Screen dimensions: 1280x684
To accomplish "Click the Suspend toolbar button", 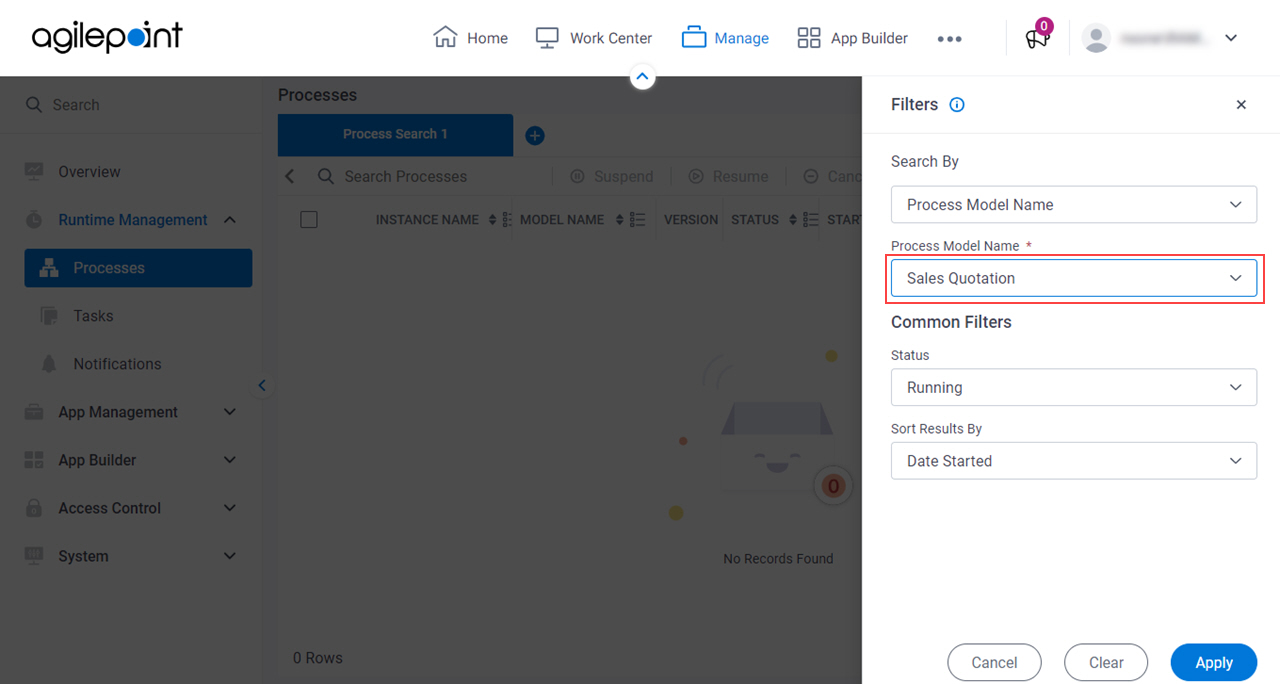I will (612, 176).
